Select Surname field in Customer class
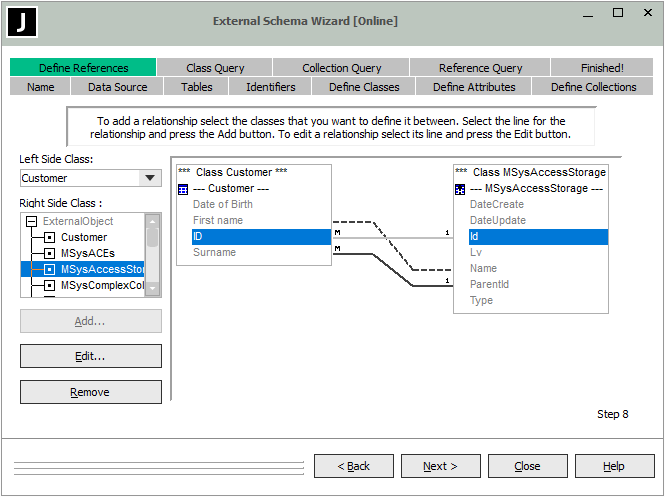Image resolution: width=665 pixels, height=497 pixels. (x=214, y=253)
